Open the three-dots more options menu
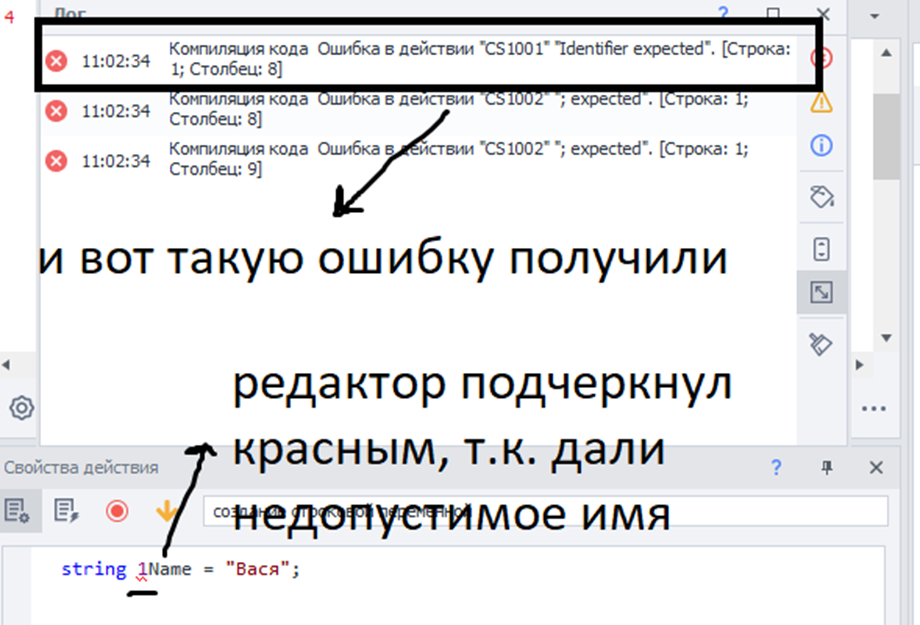This screenshot has width=920, height=625. coord(874,408)
